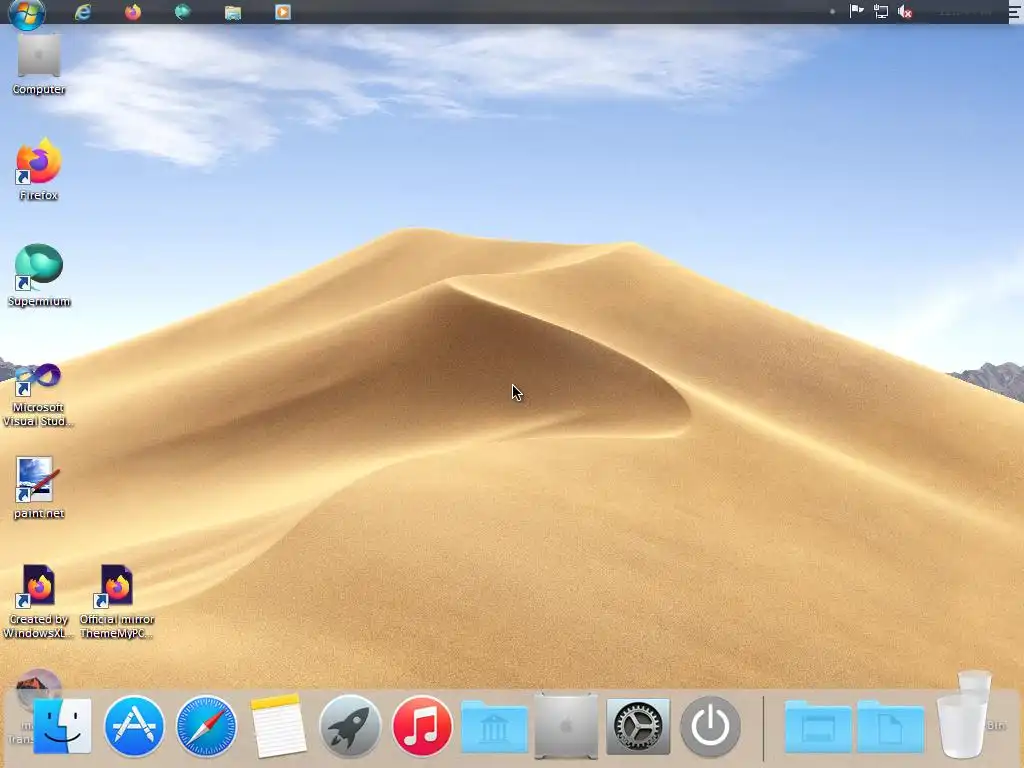Select the 'Official mirror ThemeMyPC' shortcut
This screenshot has width=1024, height=768.
tap(117, 601)
